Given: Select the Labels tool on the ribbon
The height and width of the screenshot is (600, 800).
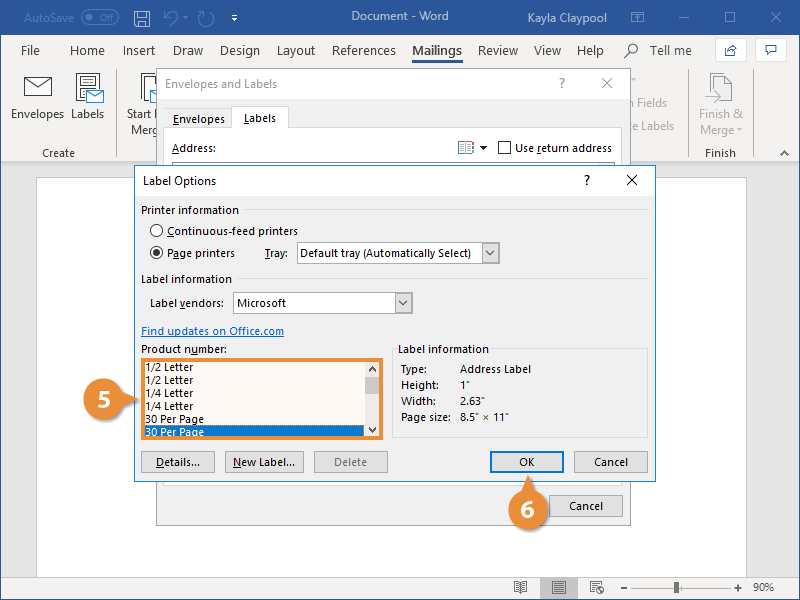Looking at the screenshot, I should pyautogui.click(x=88, y=97).
